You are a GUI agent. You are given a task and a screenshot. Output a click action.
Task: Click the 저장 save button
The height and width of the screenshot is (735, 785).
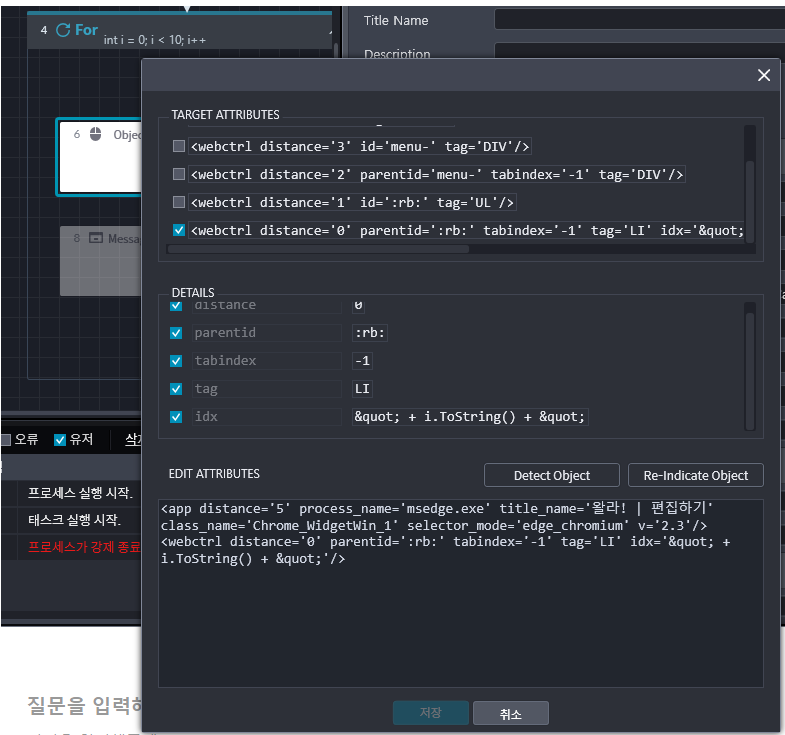click(431, 712)
